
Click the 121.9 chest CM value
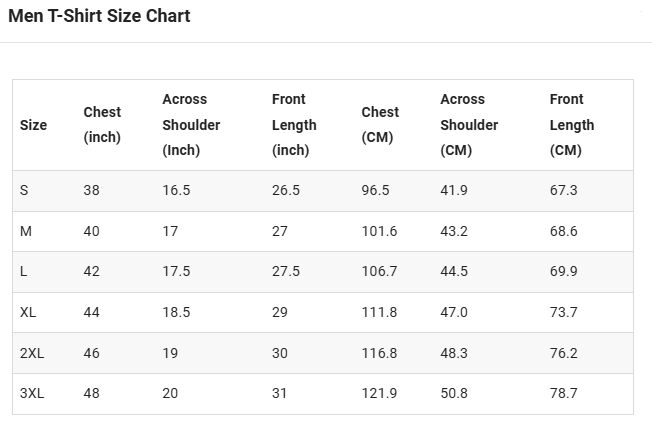click(379, 393)
